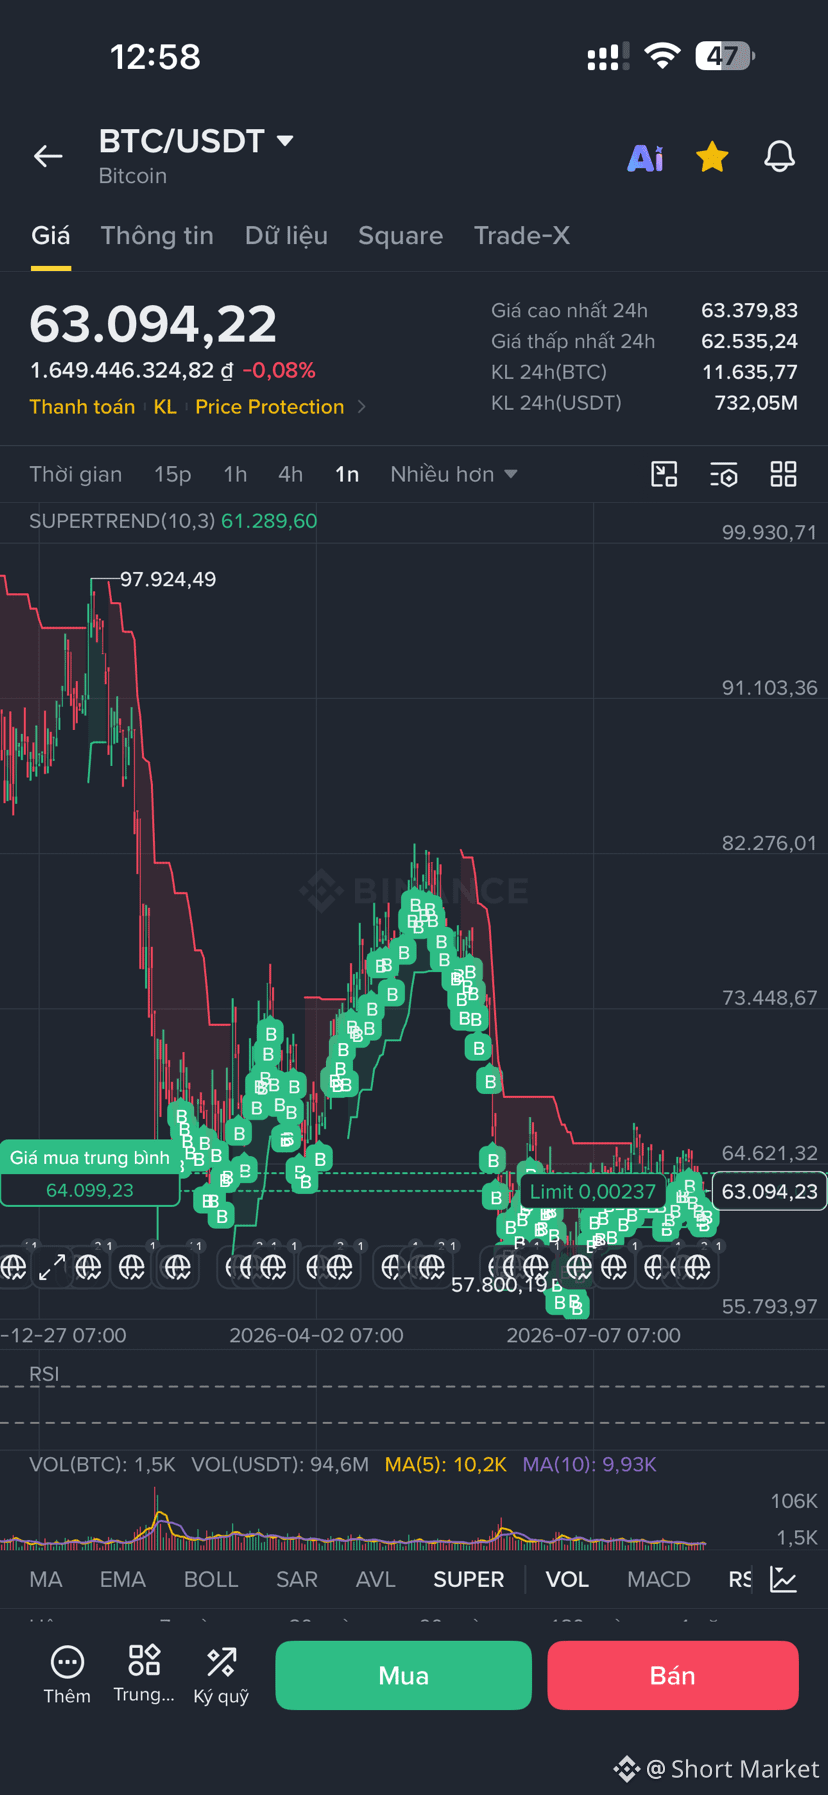
Task: Open the Thêm more options icon
Action: pyautogui.click(x=67, y=1674)
